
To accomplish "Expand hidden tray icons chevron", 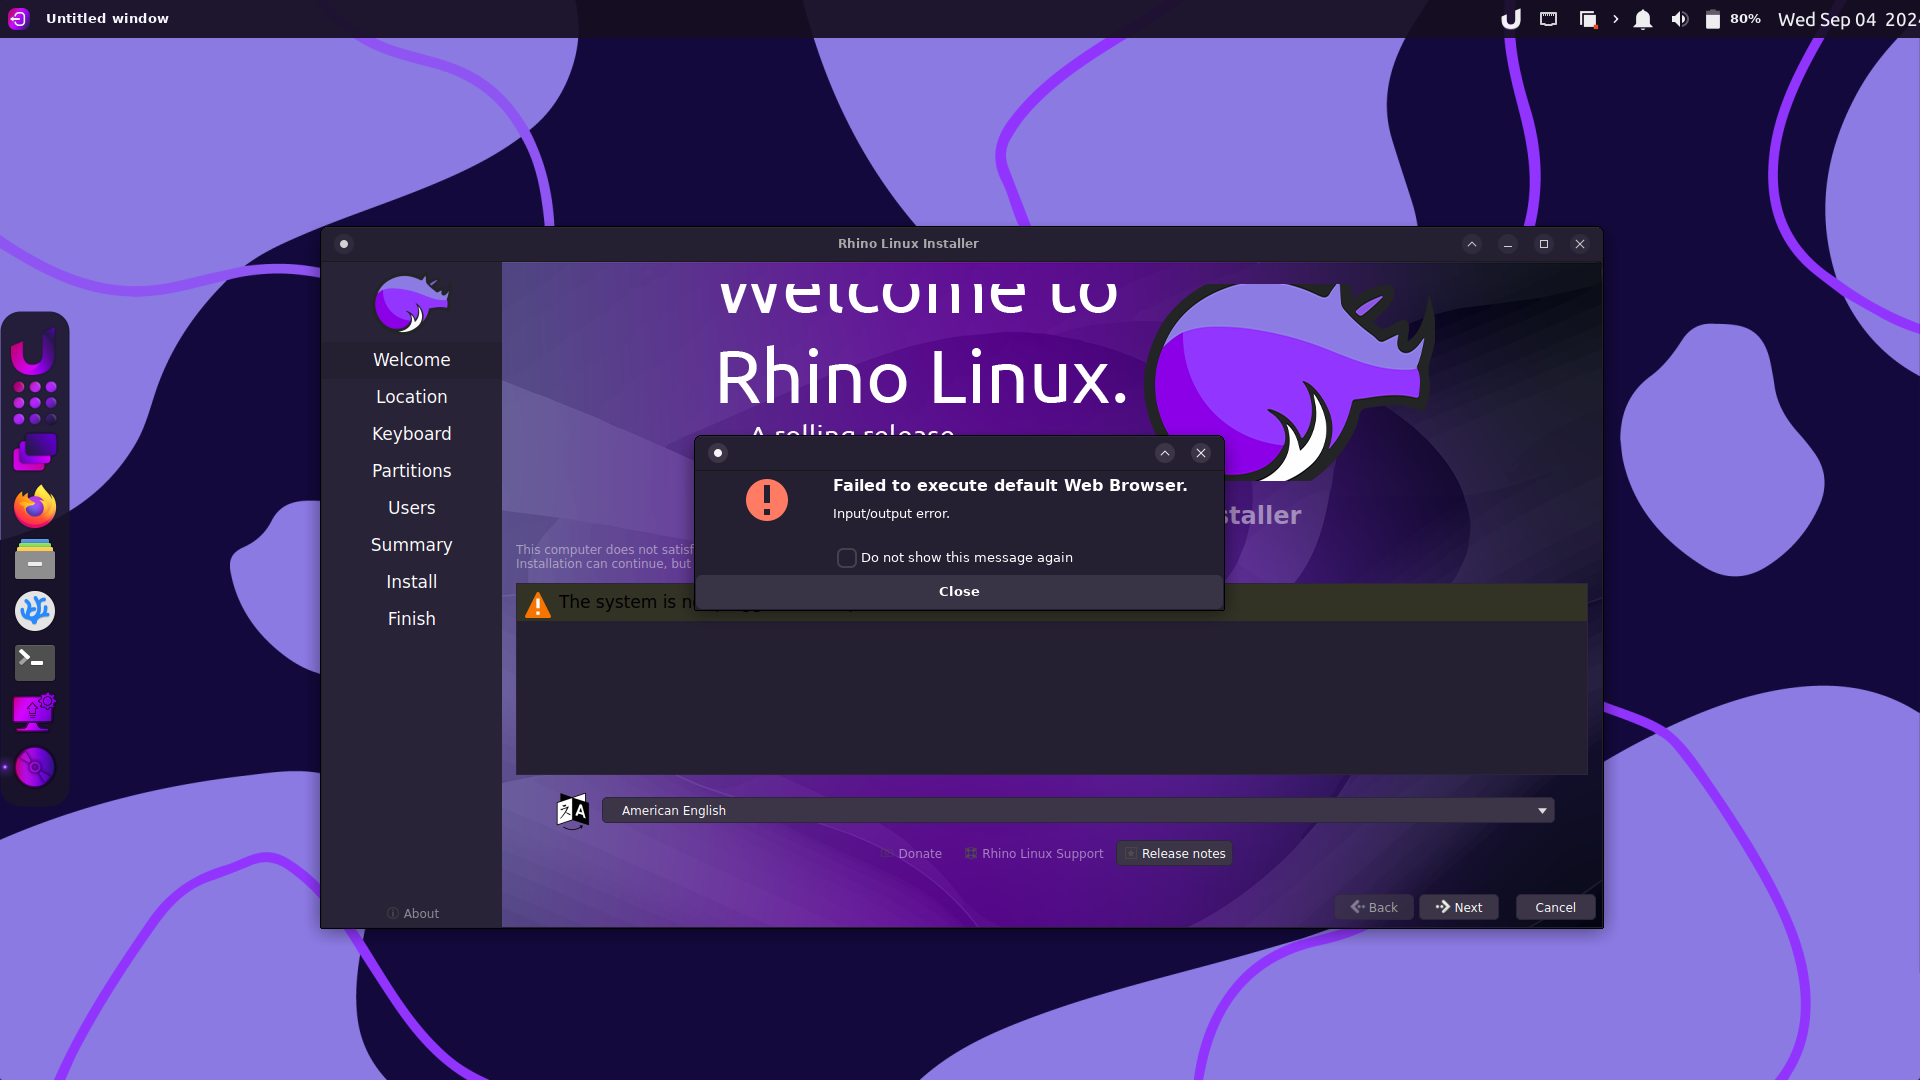I will (1616, 19).
